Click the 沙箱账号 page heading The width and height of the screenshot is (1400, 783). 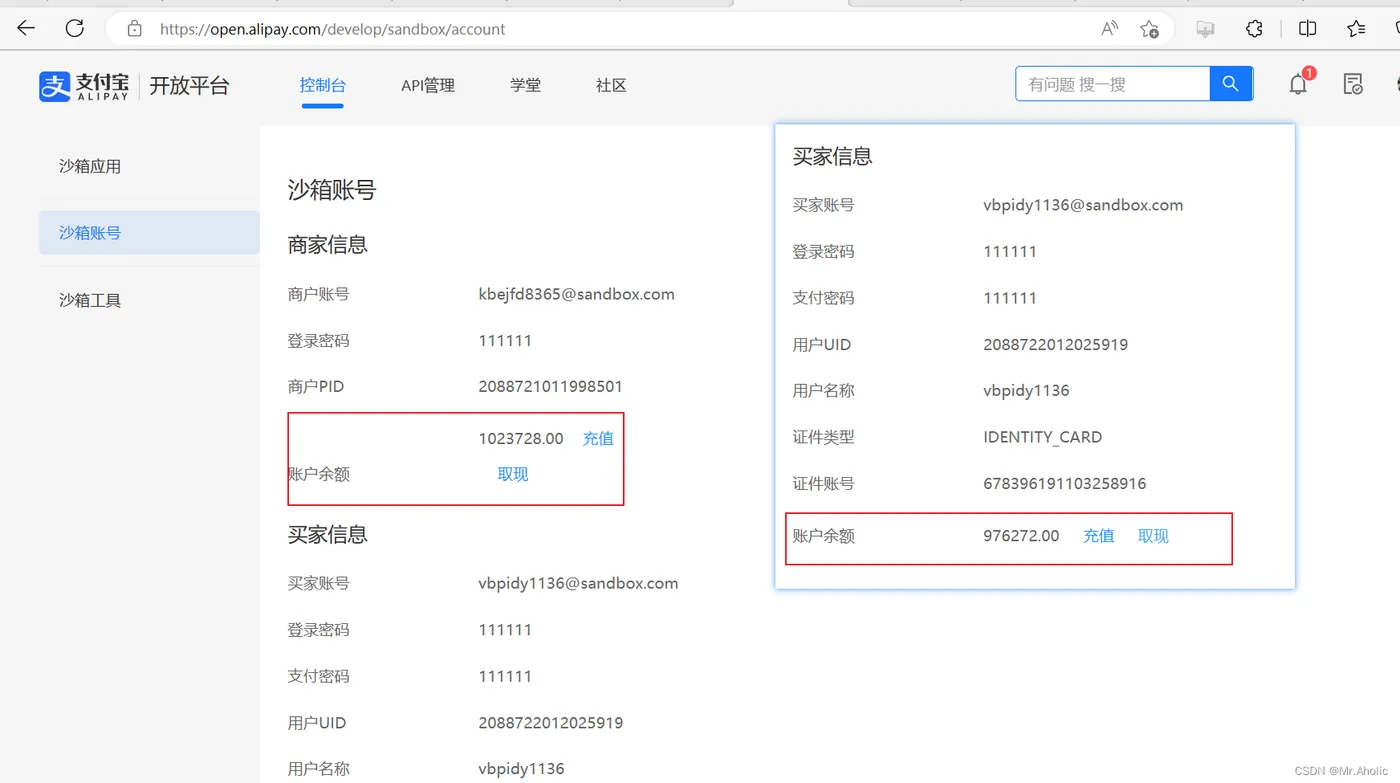pos(332,190)
